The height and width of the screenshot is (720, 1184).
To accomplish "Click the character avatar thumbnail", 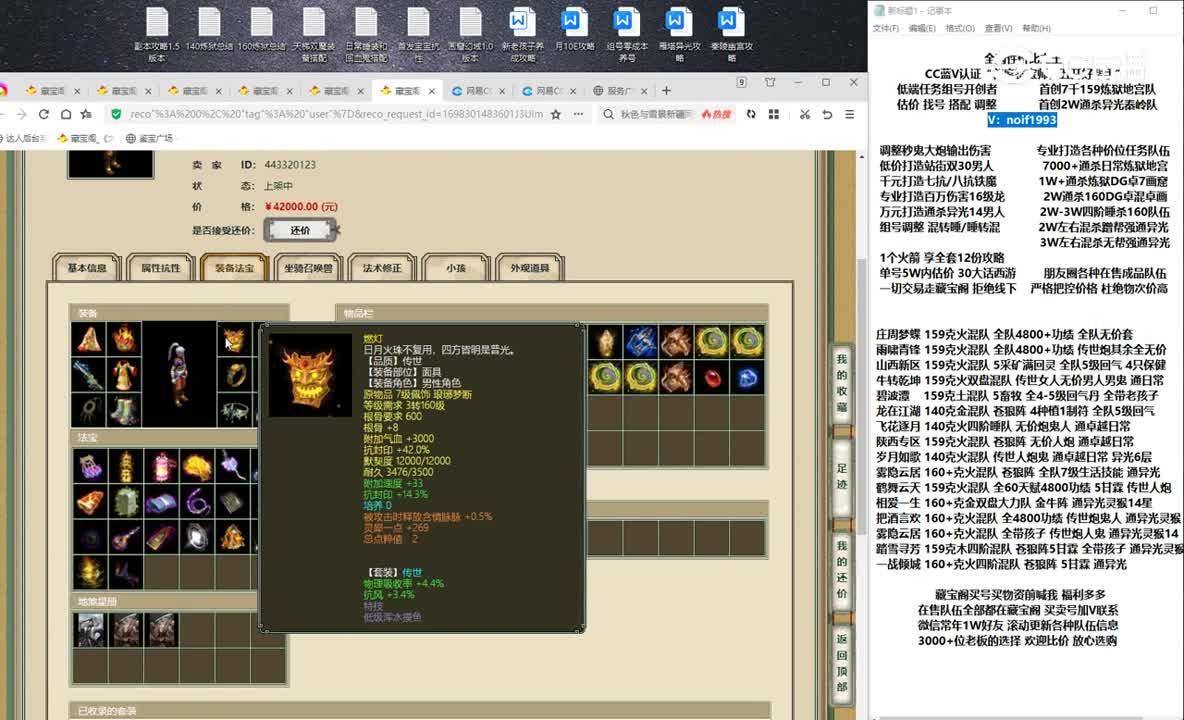I will point(110,163).
